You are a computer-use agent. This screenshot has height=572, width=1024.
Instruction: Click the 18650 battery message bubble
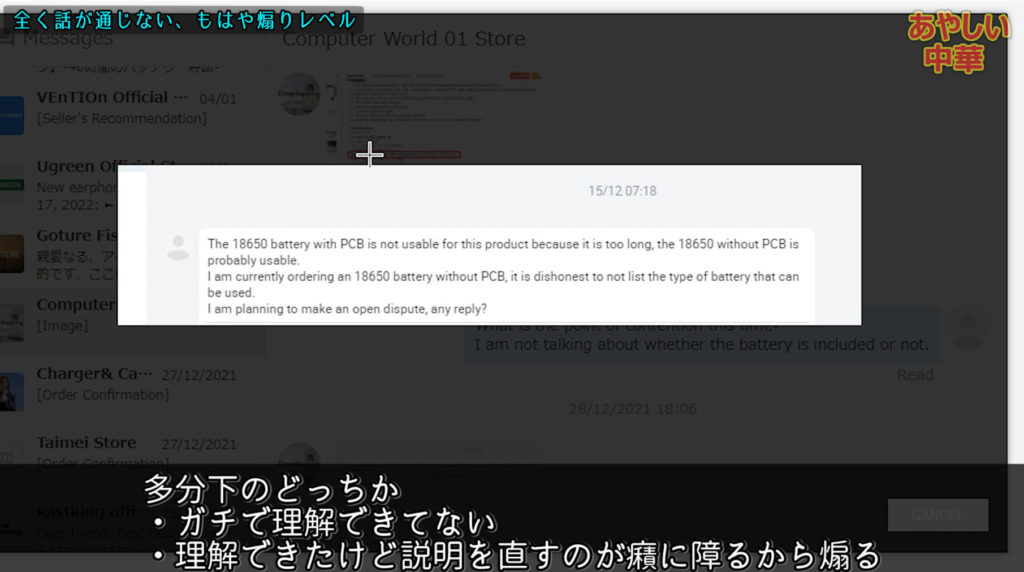[505, 275]
